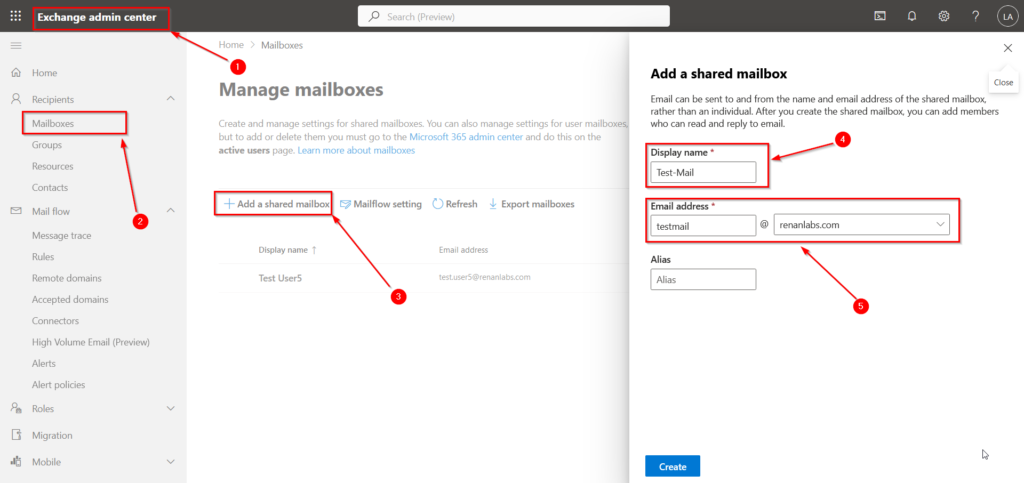The height and width of the screenshot is (483, 1024).
Task: Click the search magnifier icon
Action: click(374, 16)
